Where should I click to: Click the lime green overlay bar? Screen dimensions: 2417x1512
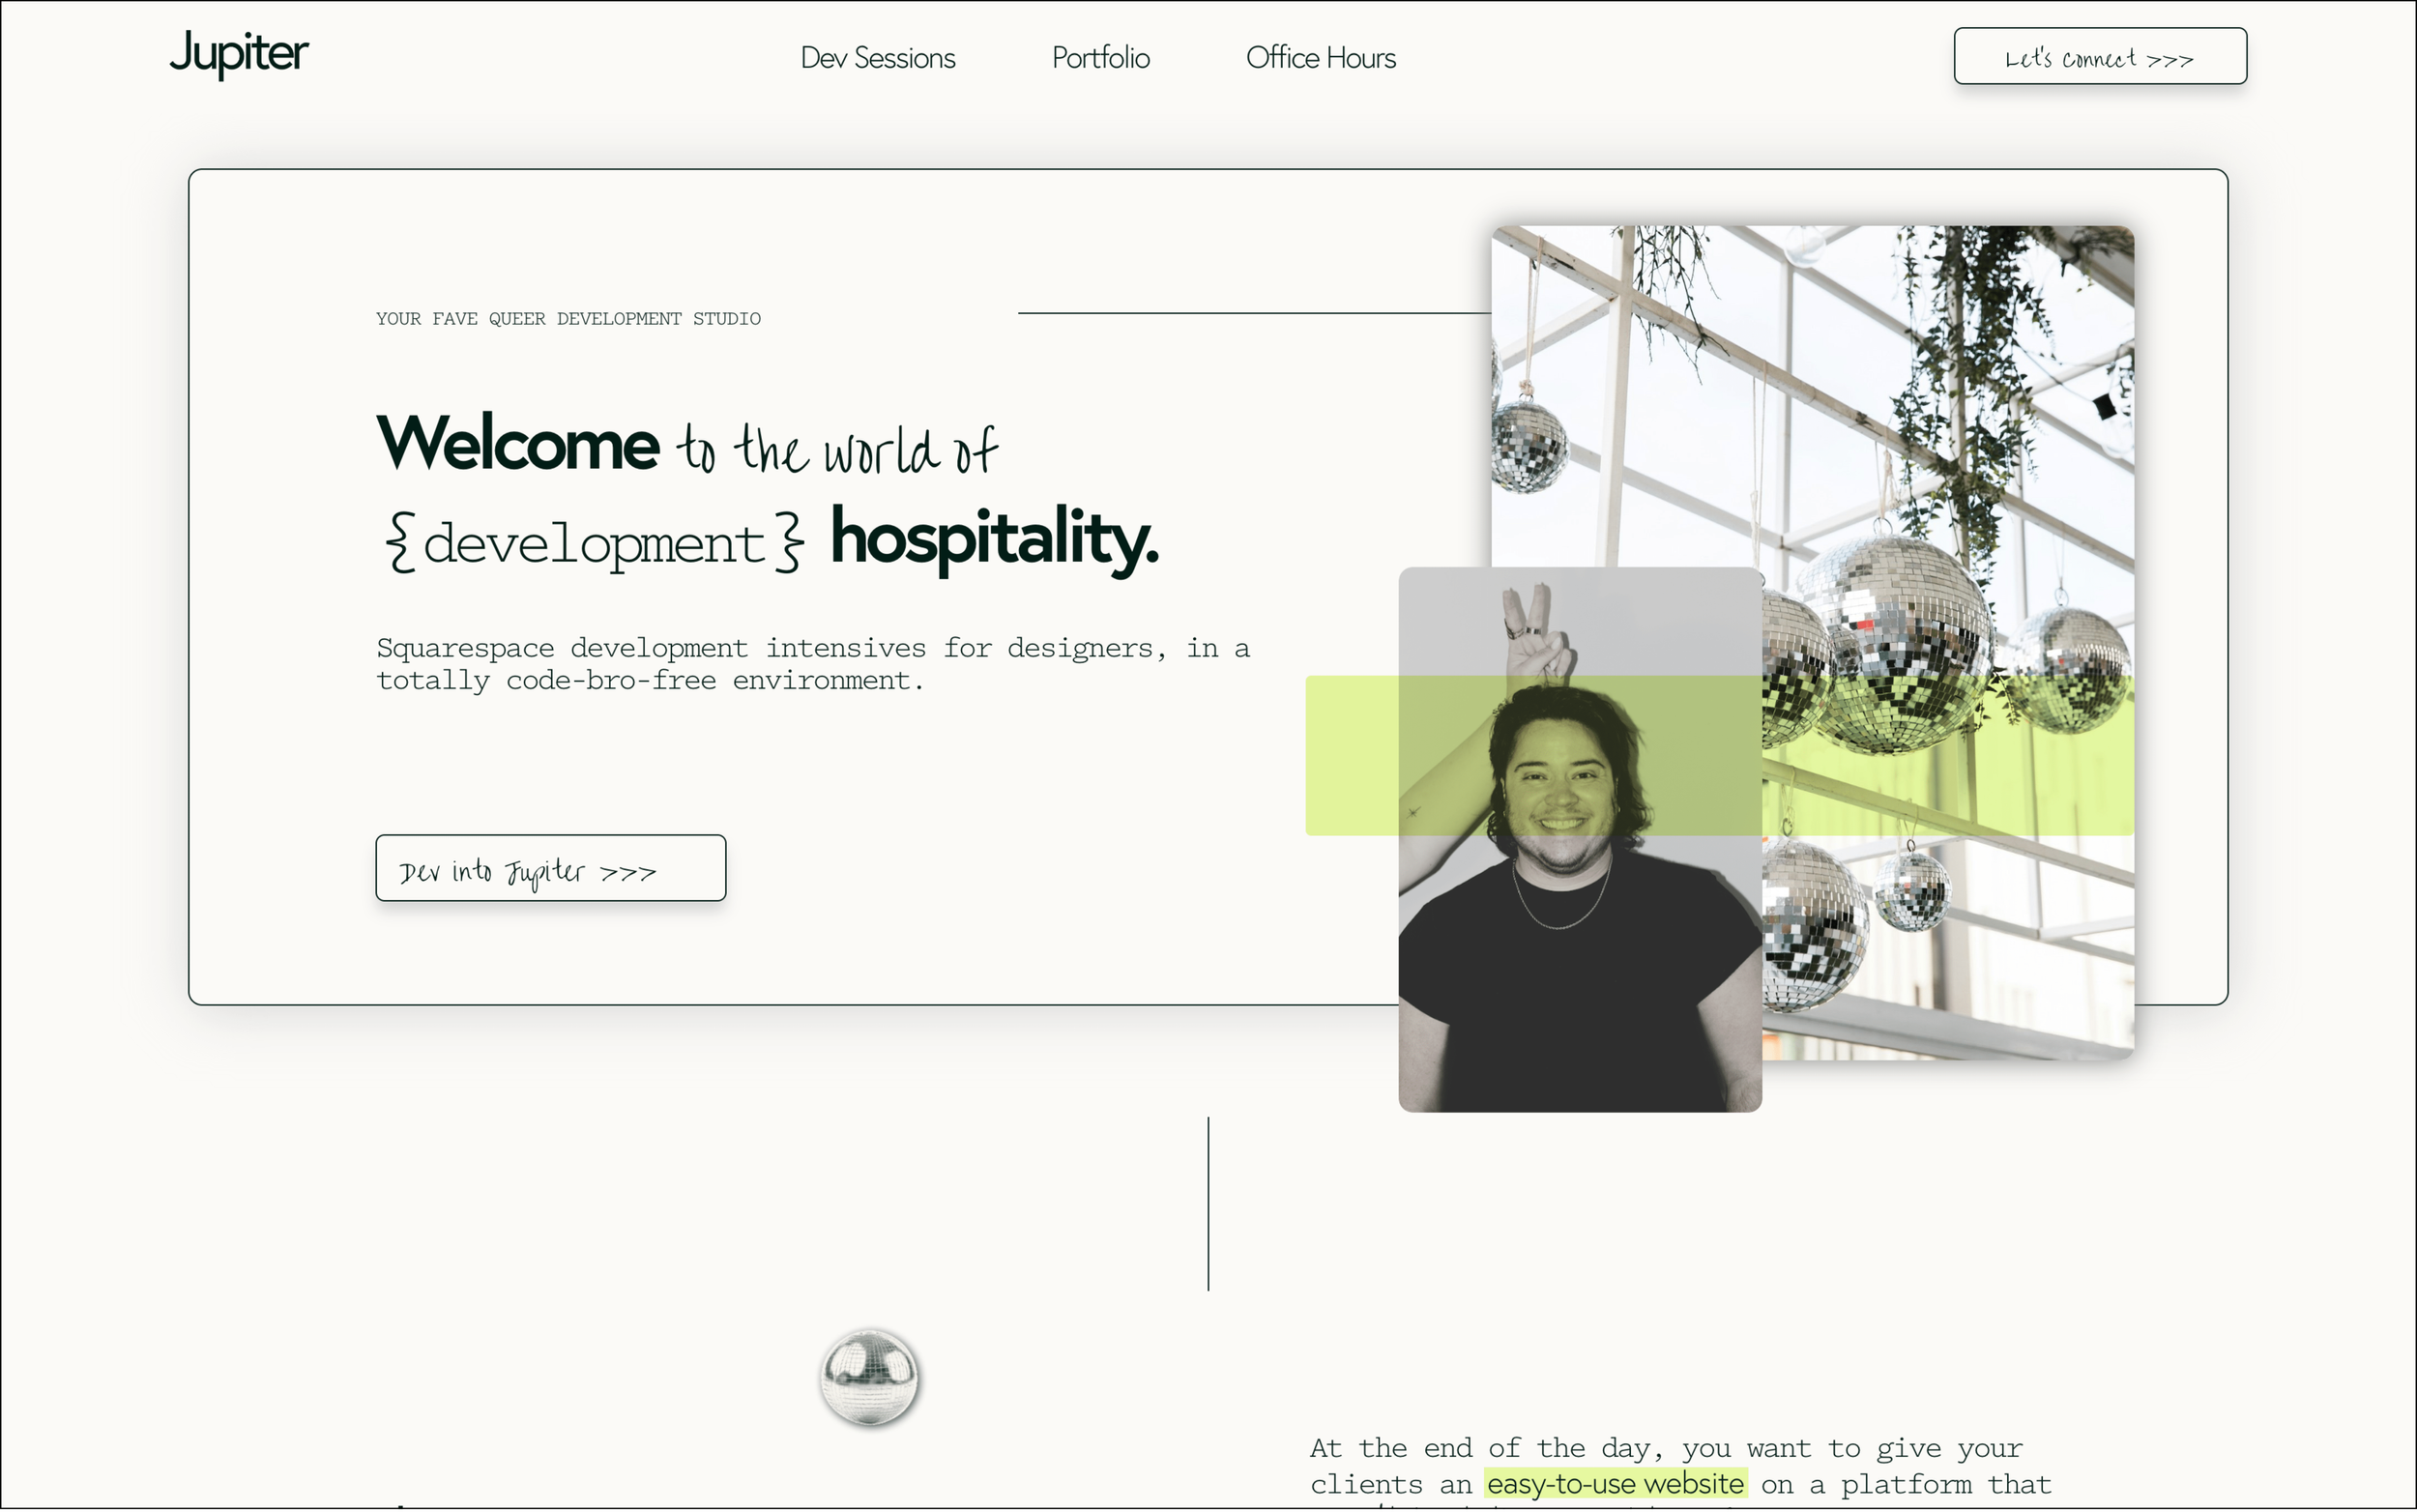click(1350, 756)
